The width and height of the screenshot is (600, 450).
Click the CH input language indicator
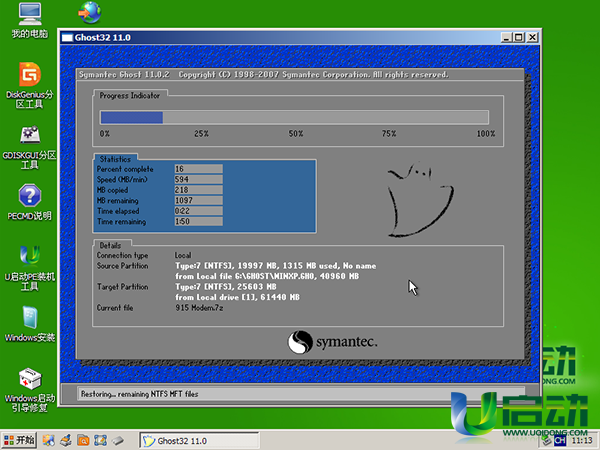tap(560, 441)
